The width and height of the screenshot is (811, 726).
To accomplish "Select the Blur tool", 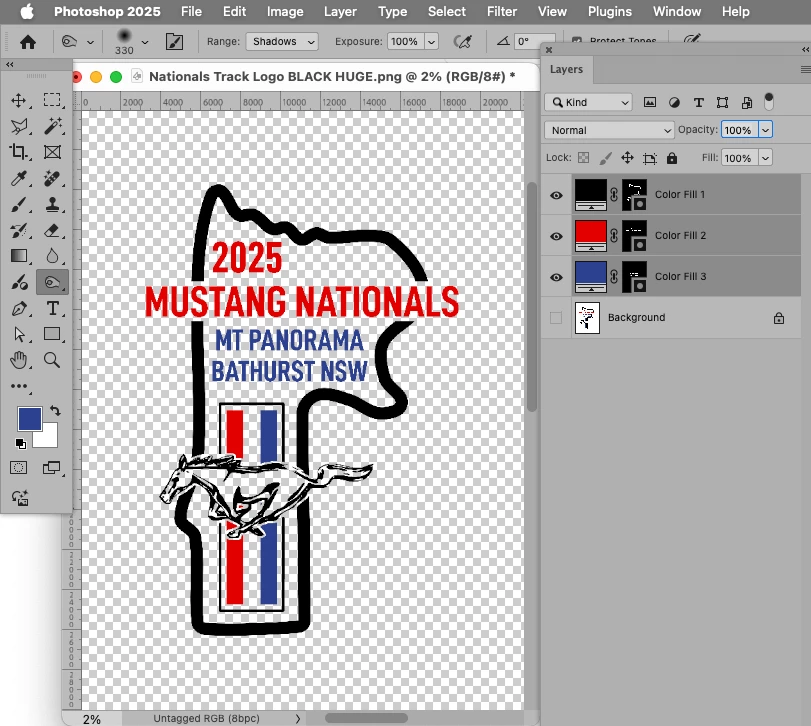I will [52, 256].
